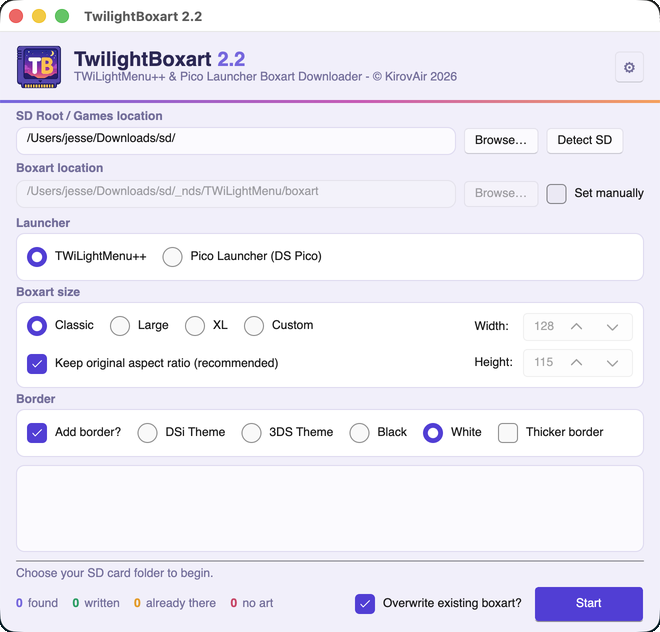Click the Height value field showing 115

[x=544, y=363]
